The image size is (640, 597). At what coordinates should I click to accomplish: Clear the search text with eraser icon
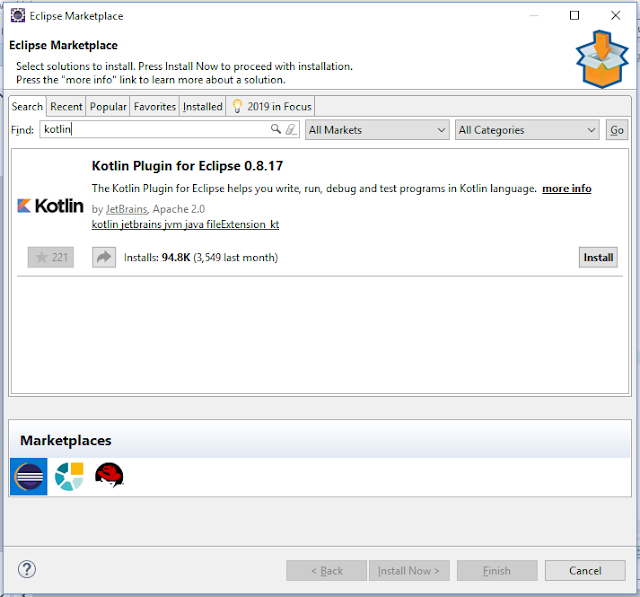291,130
